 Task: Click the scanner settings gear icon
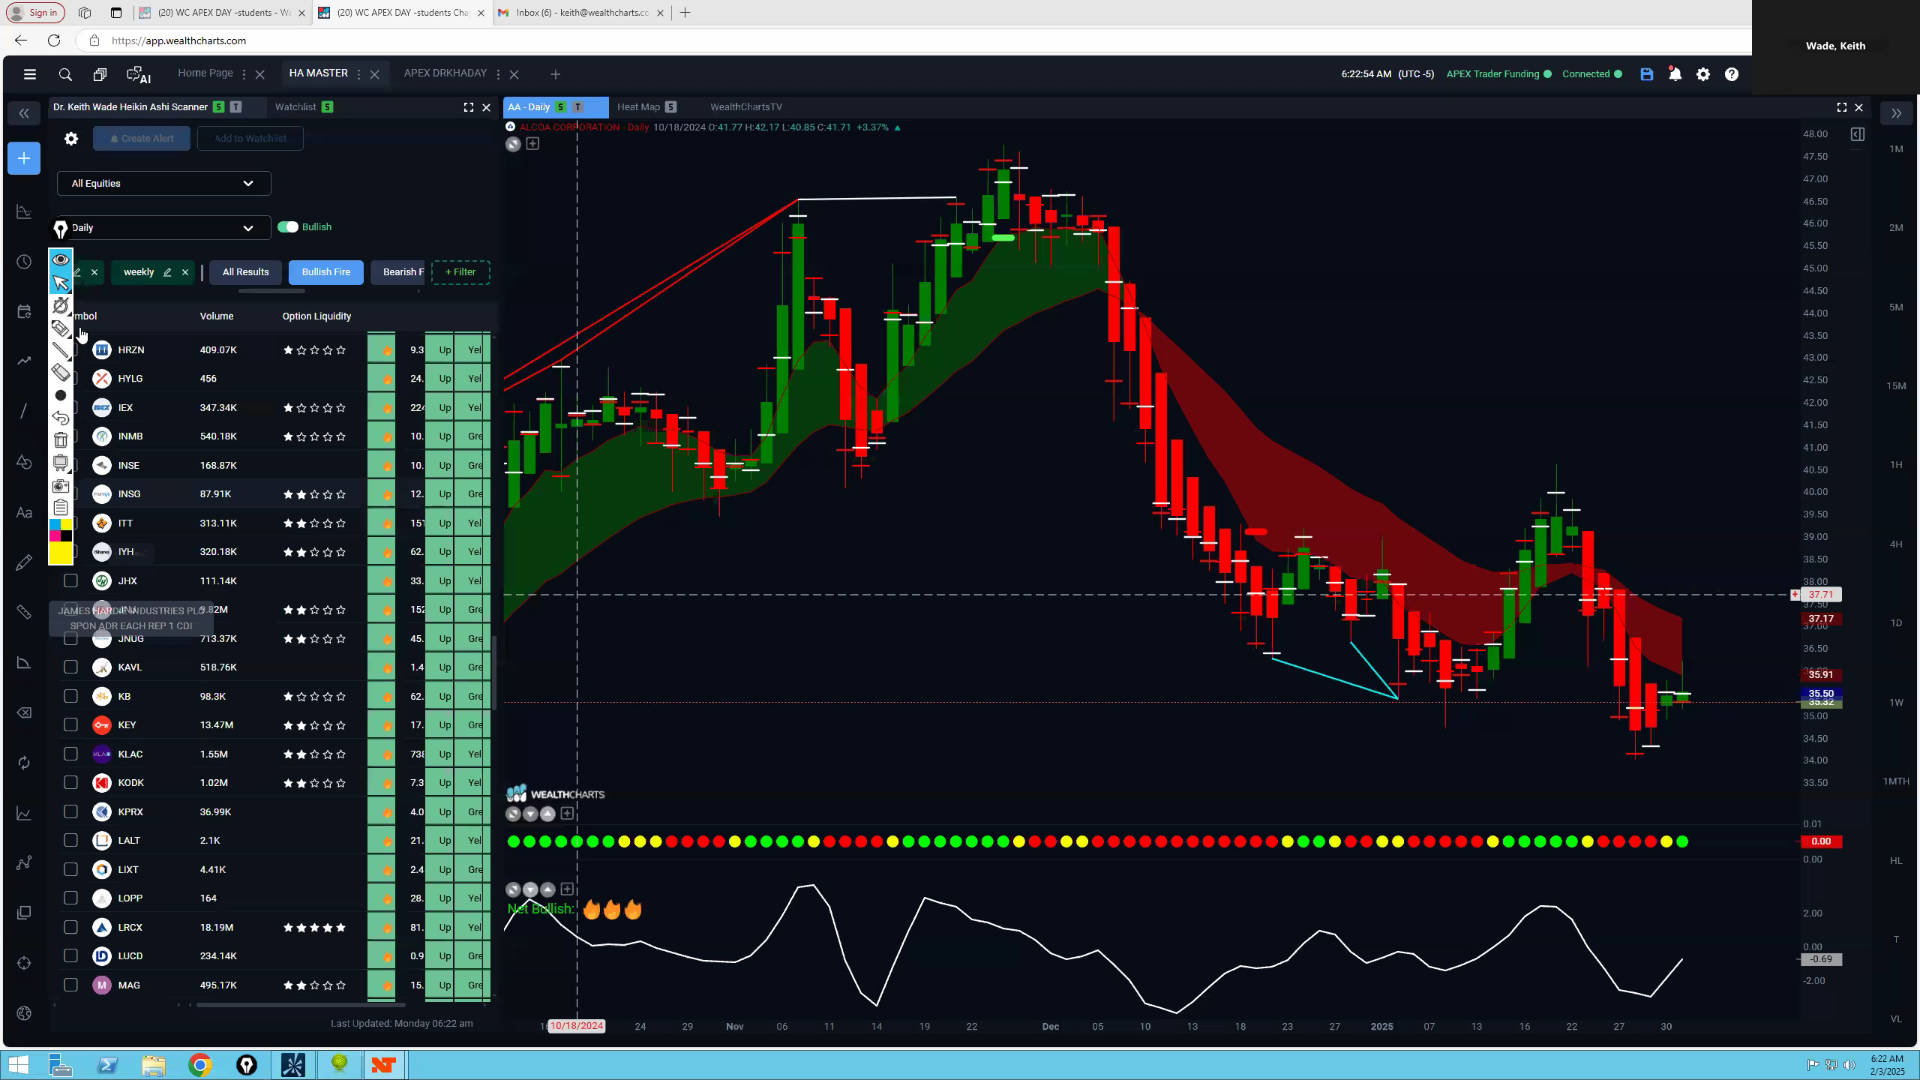pyautogui.click(x=71, y=139)
